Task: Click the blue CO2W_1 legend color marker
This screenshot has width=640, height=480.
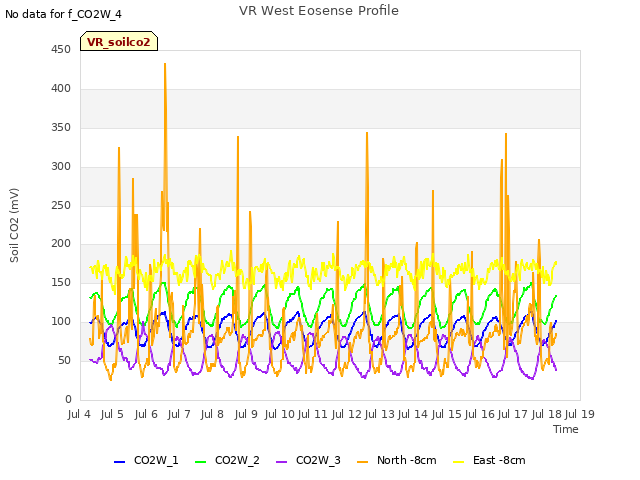Action: click(119, 462)
